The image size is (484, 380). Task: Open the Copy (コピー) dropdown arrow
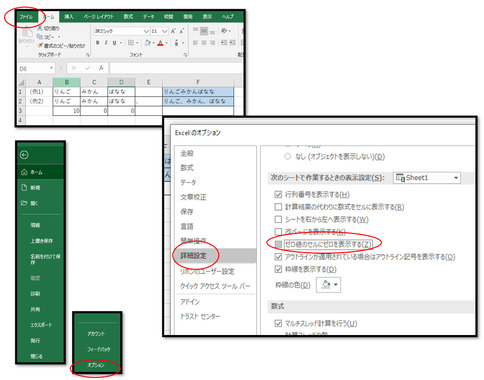tap(59, 37)
